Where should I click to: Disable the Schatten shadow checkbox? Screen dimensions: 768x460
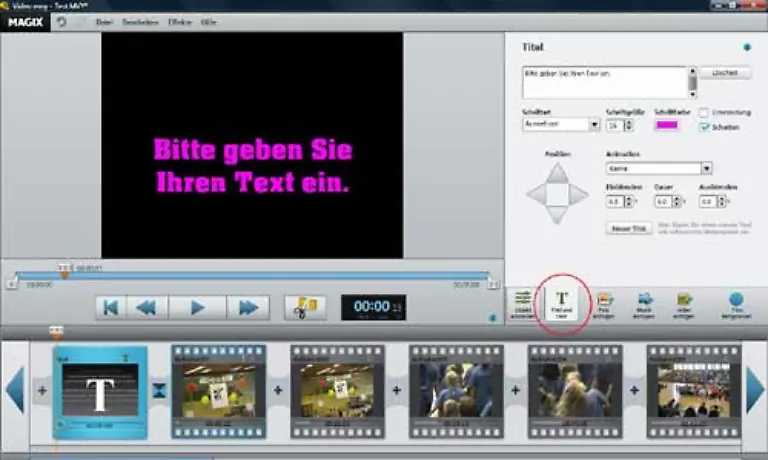click(704, 127)
